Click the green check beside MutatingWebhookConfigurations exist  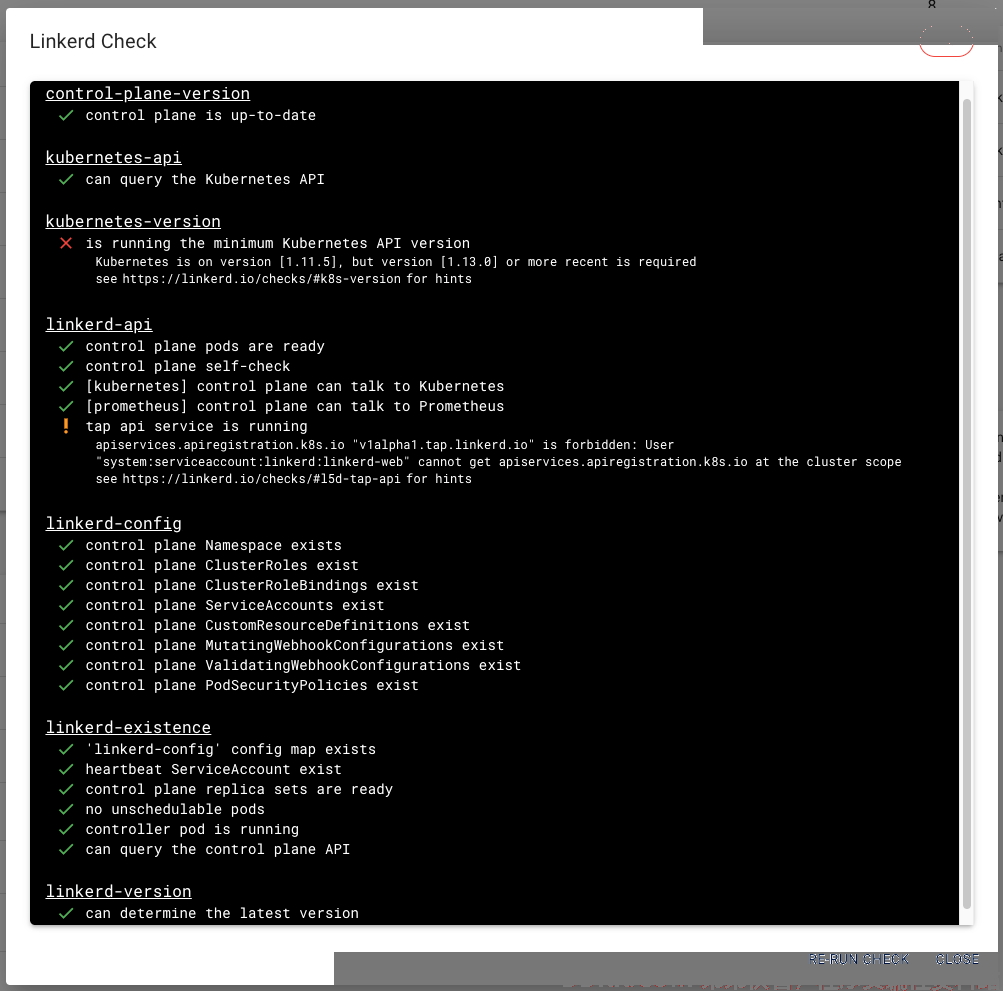(x=66, y=646)
